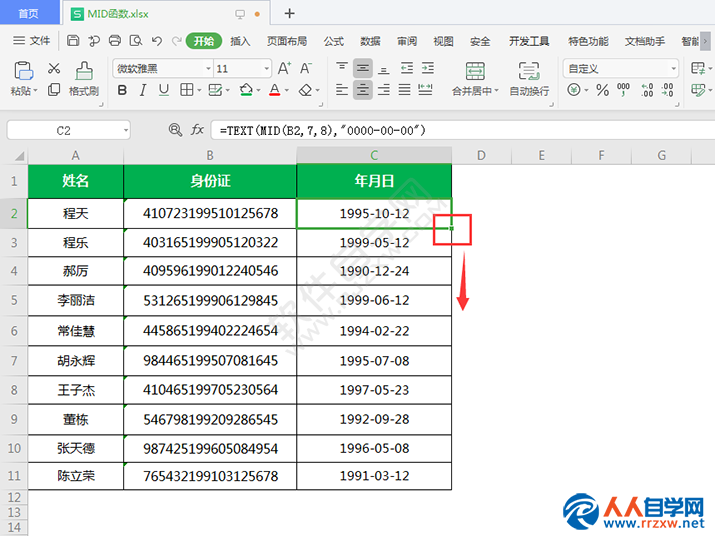Increase indent icon

point(428,68)
